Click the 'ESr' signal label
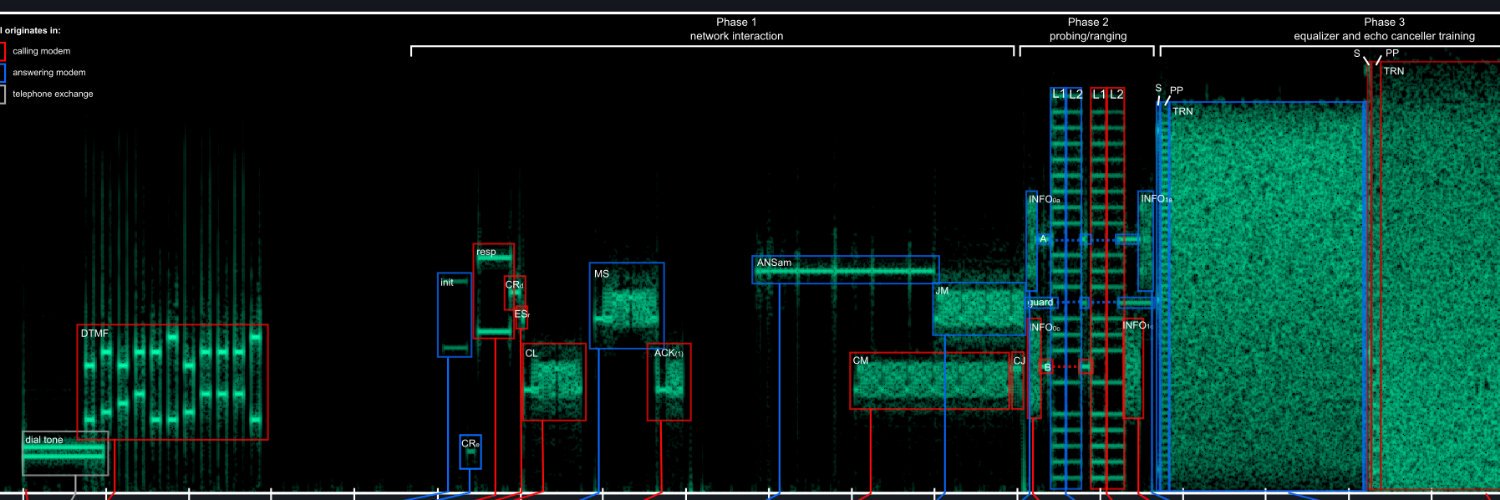This screenshot has height=500, width=1500. (521, 313)
